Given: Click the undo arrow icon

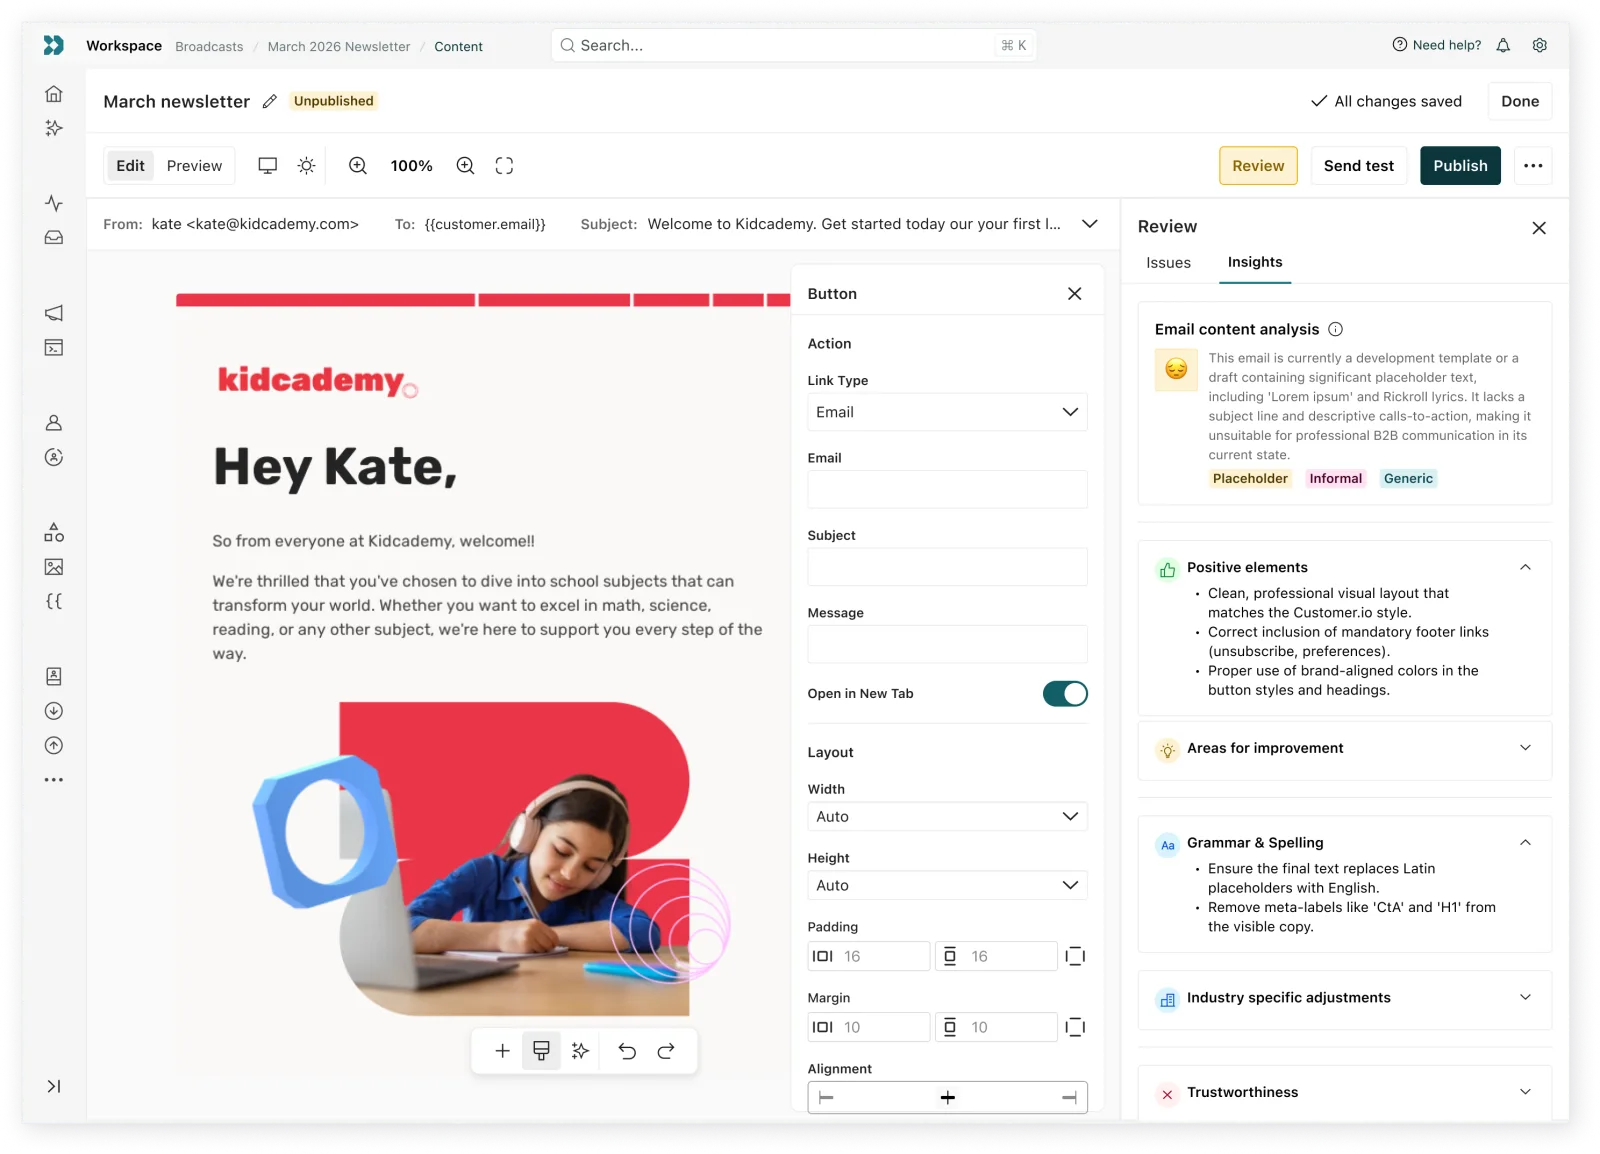Looking at the screenshot, I should (x=627, y=1051).
